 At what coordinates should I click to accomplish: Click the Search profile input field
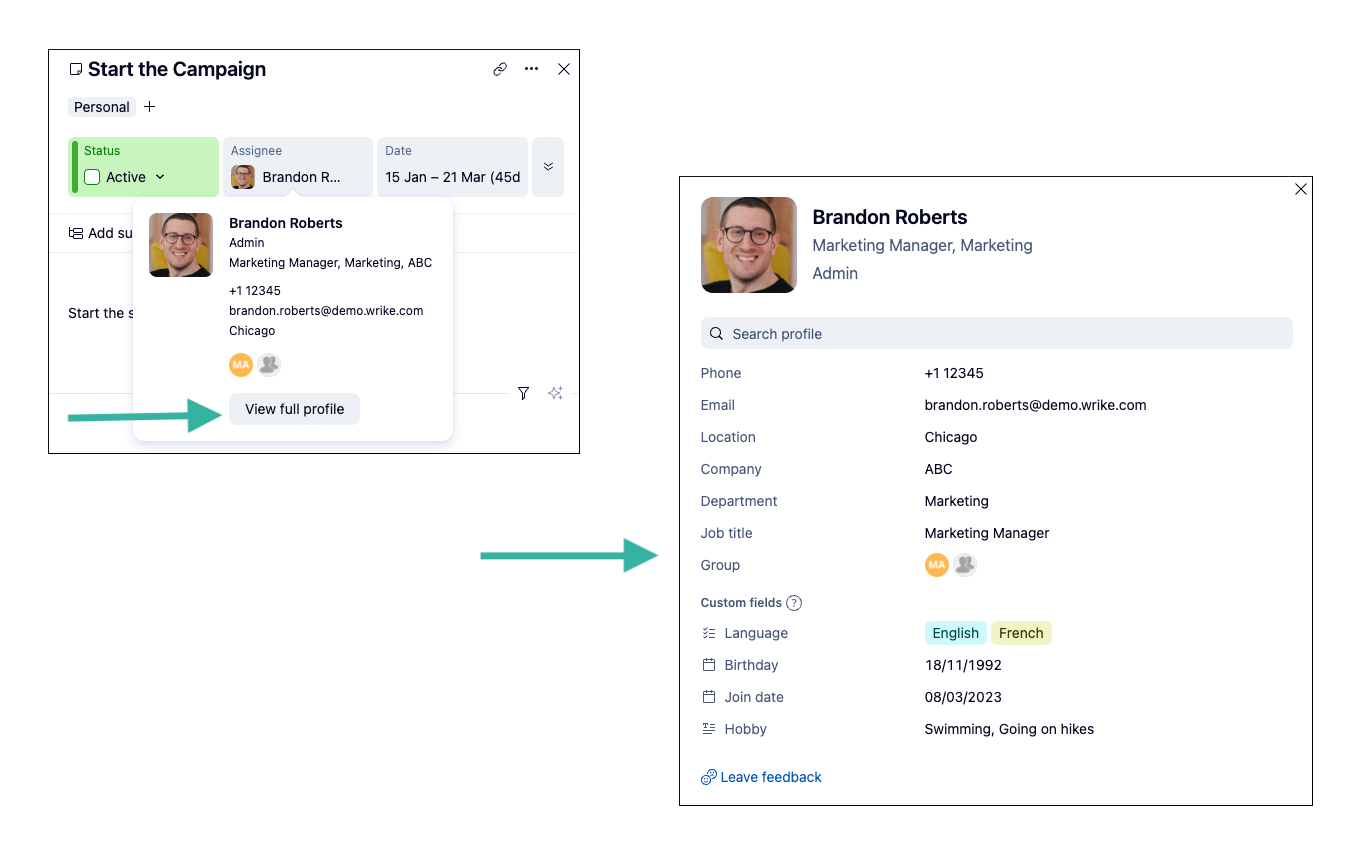[997, 334]
